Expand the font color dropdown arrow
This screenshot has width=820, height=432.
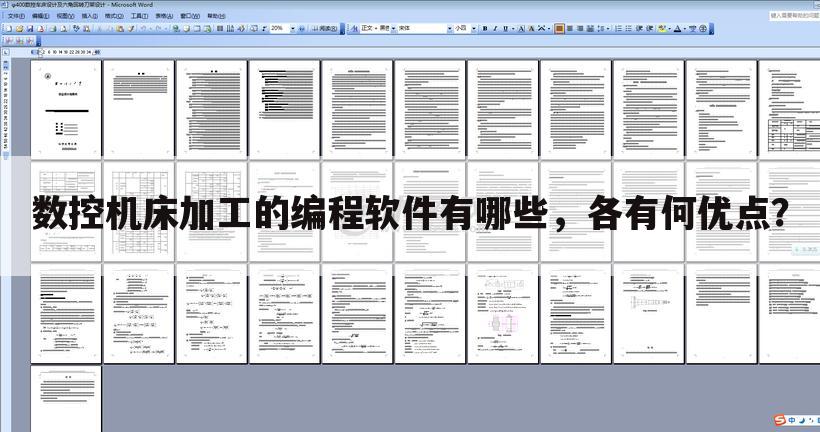[x=685, y=28]
